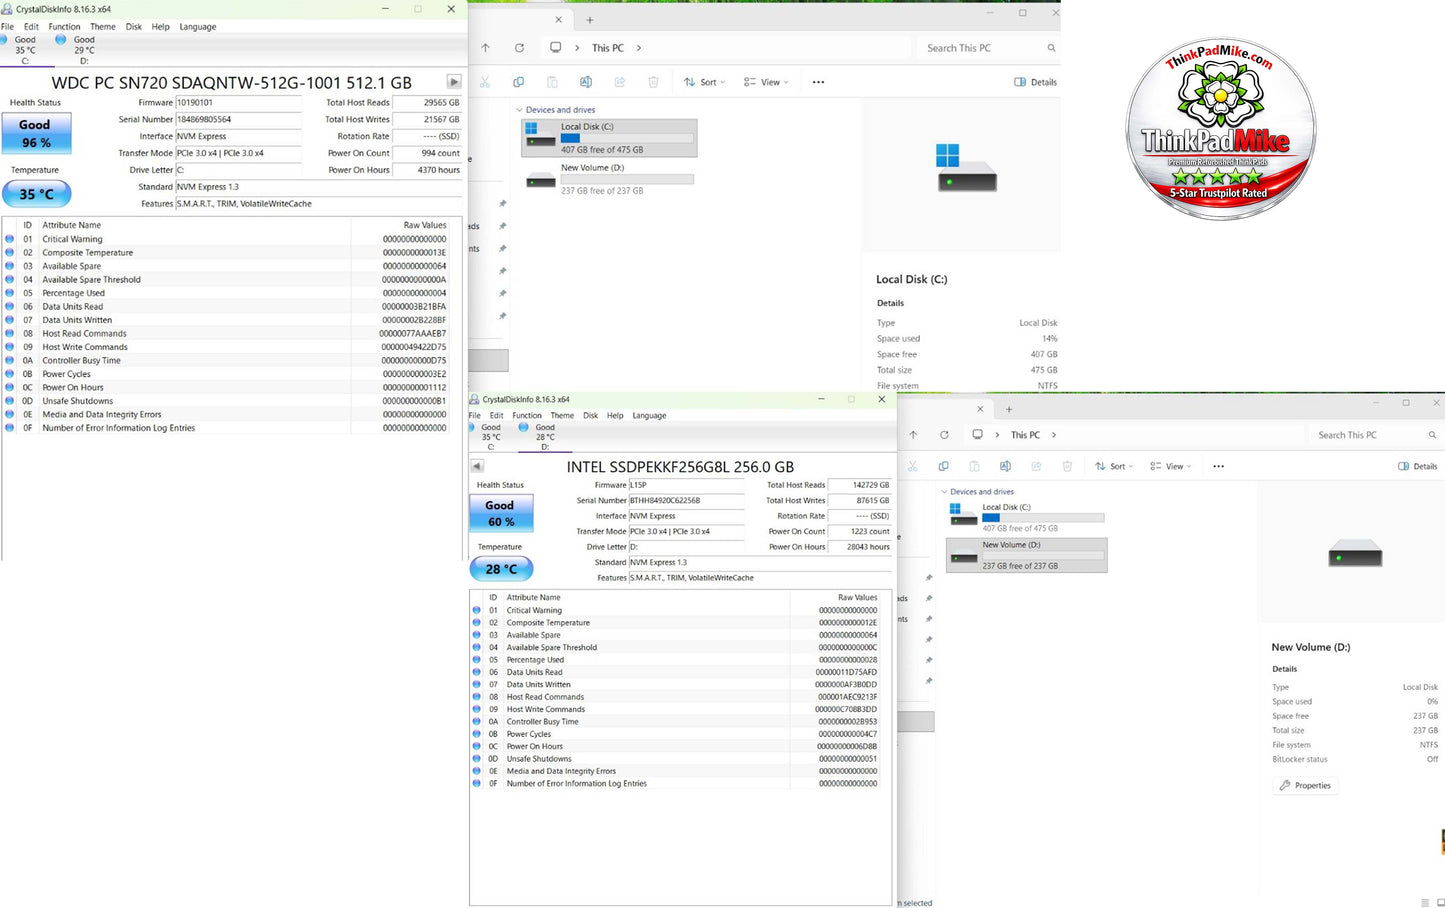Open Sort dropdown in lower File Explorer
Viewport: 1445px width, 908px height.
tap(1114, 466)
